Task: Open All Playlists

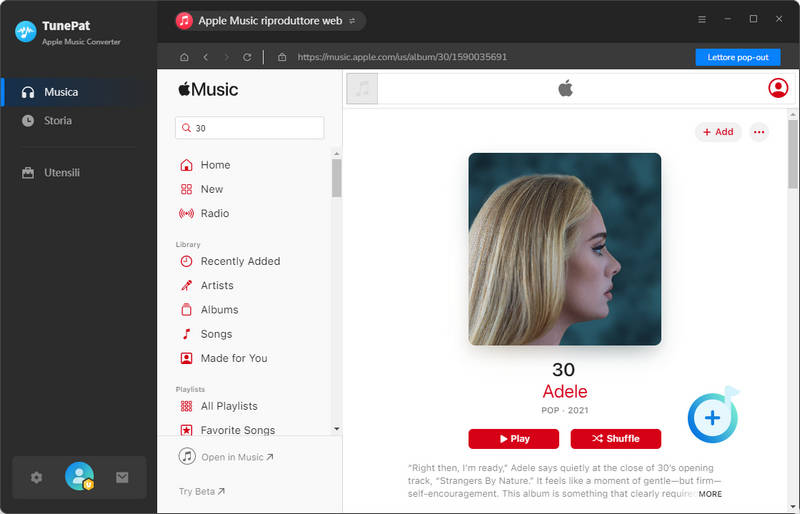Action: pyautogui.click(x=219, y=406)
